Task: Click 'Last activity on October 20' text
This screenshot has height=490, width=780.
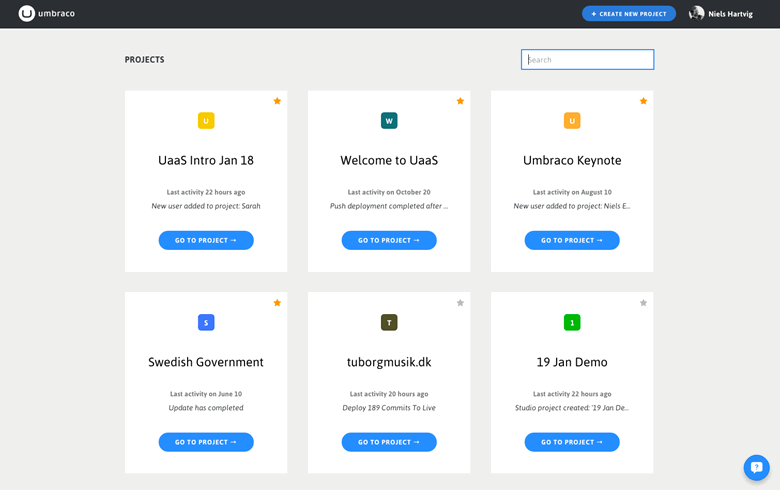Action: click(x=389, y=192)
